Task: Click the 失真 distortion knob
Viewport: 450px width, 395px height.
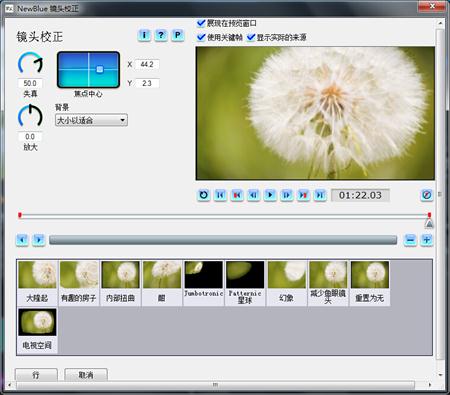Action: coord(30,63)
